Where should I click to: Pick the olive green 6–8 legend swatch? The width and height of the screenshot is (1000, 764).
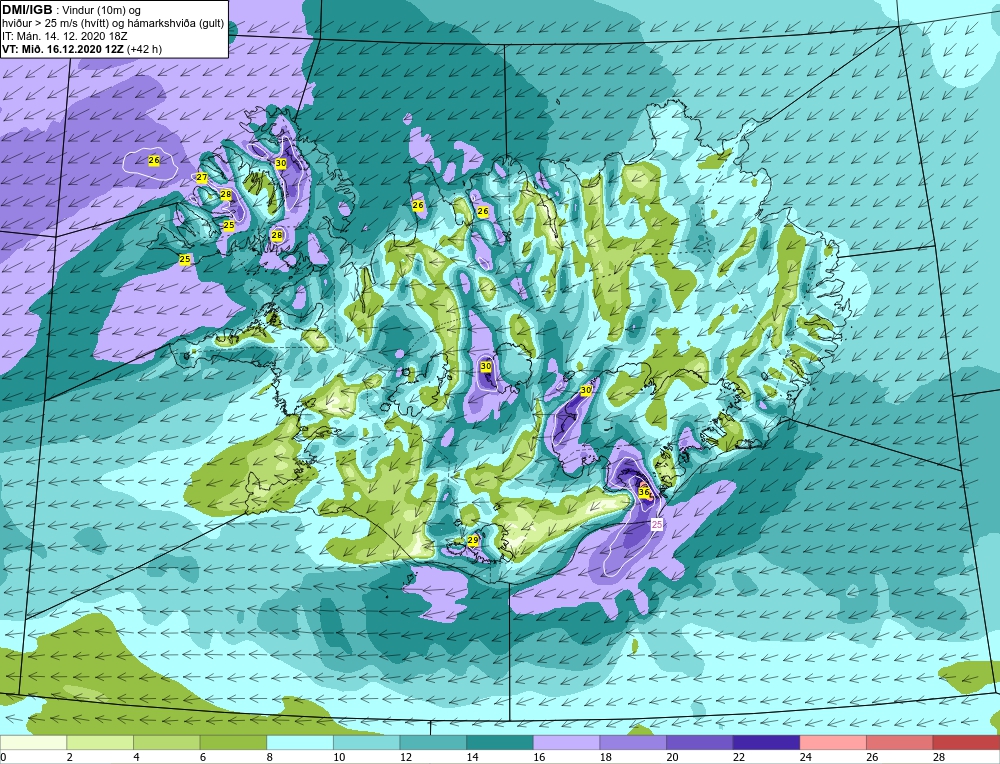pos(233,742)
